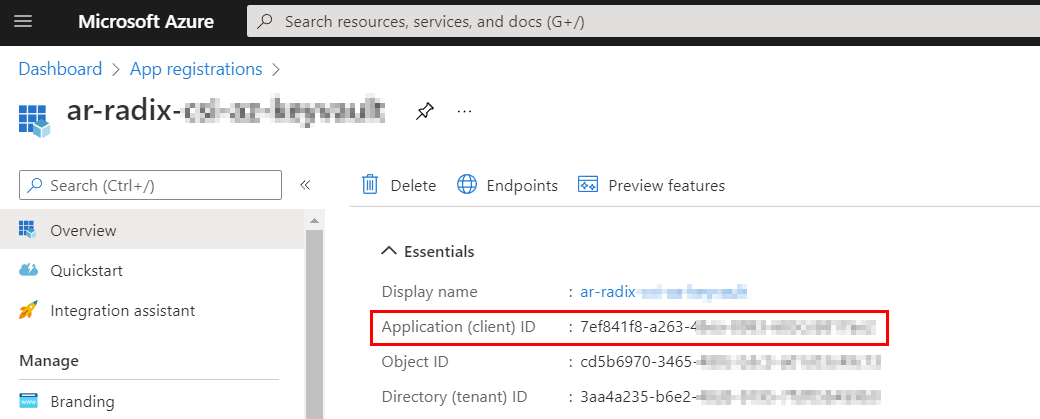Open the Endpoints panel

click(507, 186)
